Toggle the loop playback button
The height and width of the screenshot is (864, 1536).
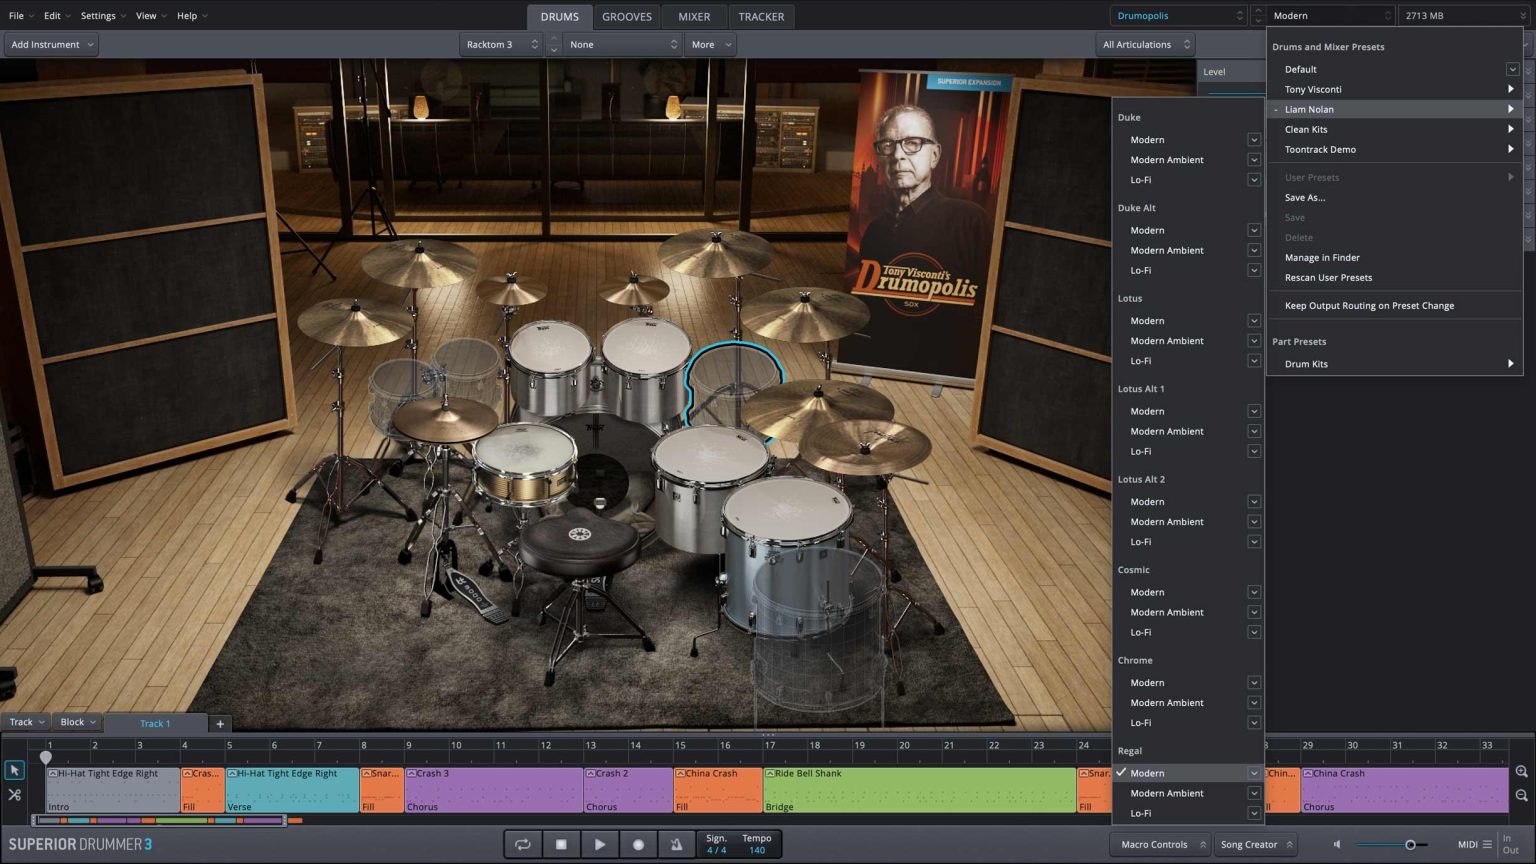click(x=522, y=844)
